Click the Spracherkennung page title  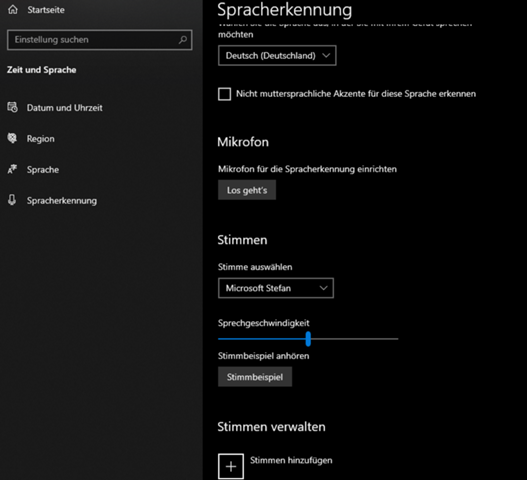[285, 10]
